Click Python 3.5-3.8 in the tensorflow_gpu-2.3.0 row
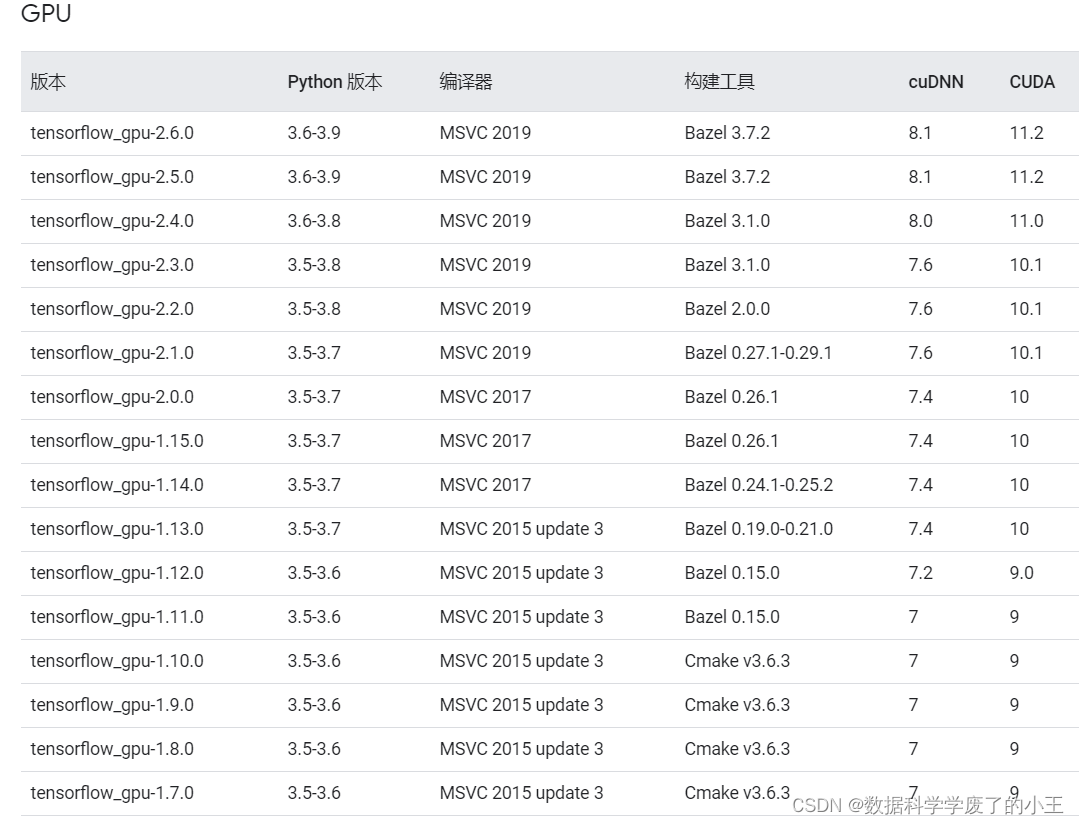 point(314,265)
